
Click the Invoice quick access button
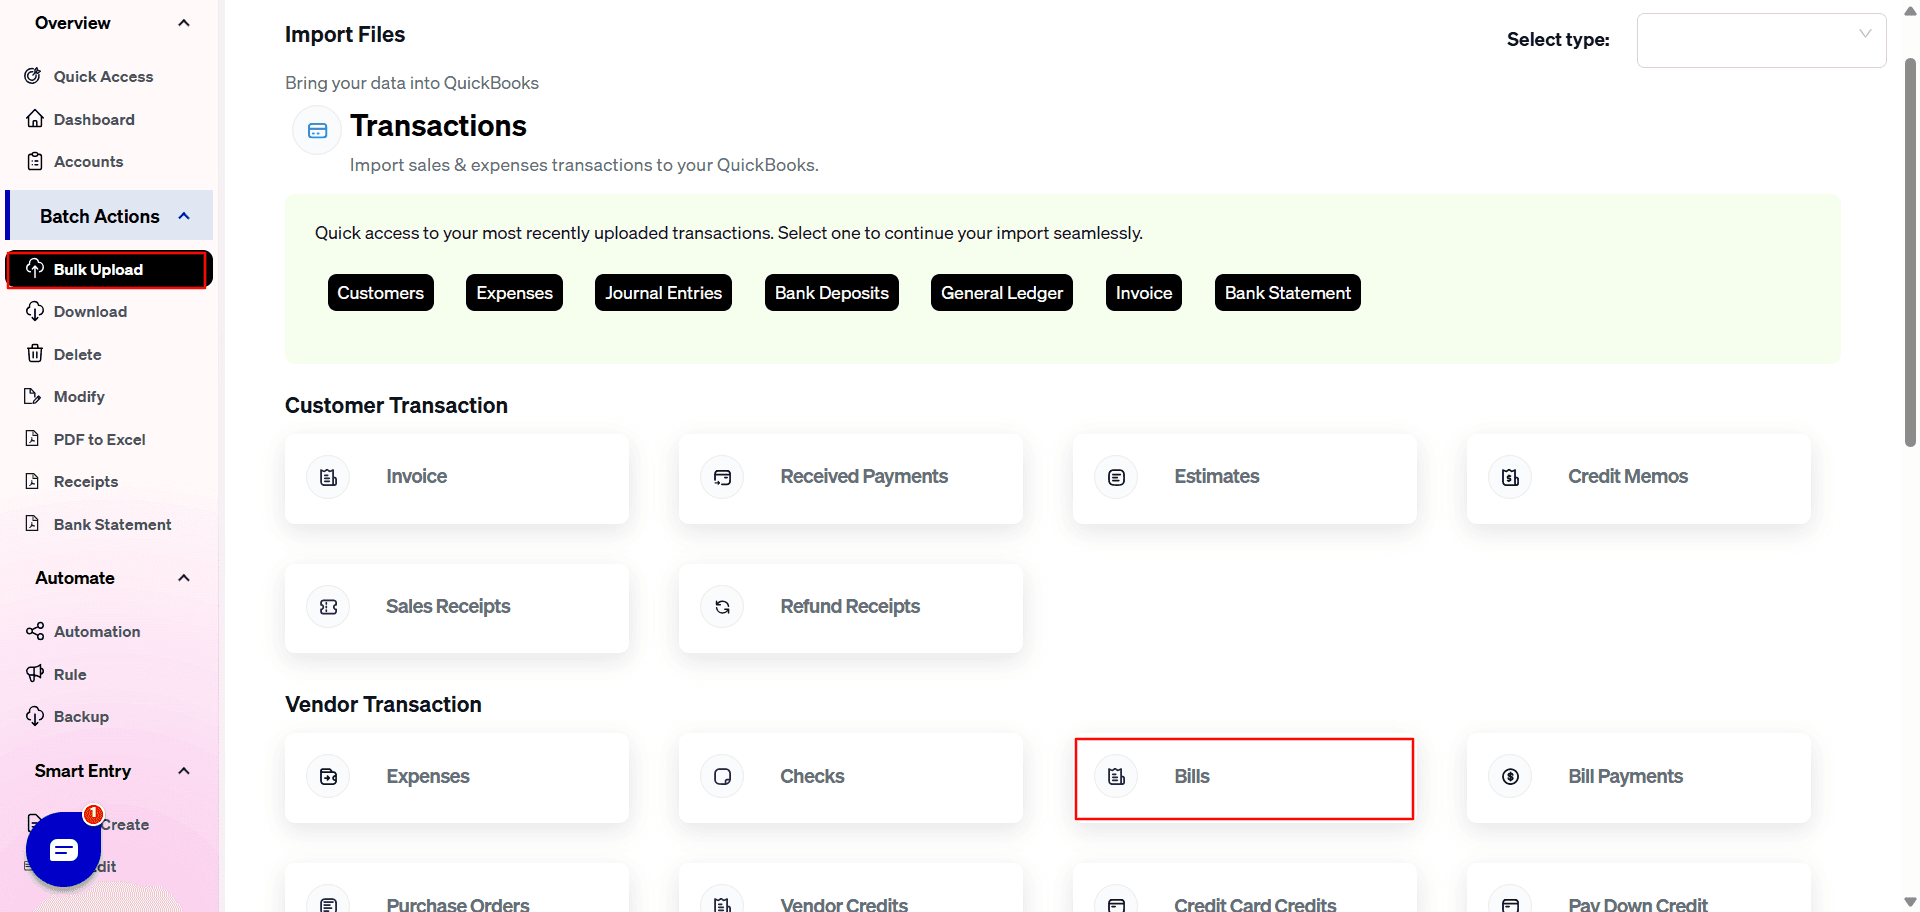coord(1144,293)
